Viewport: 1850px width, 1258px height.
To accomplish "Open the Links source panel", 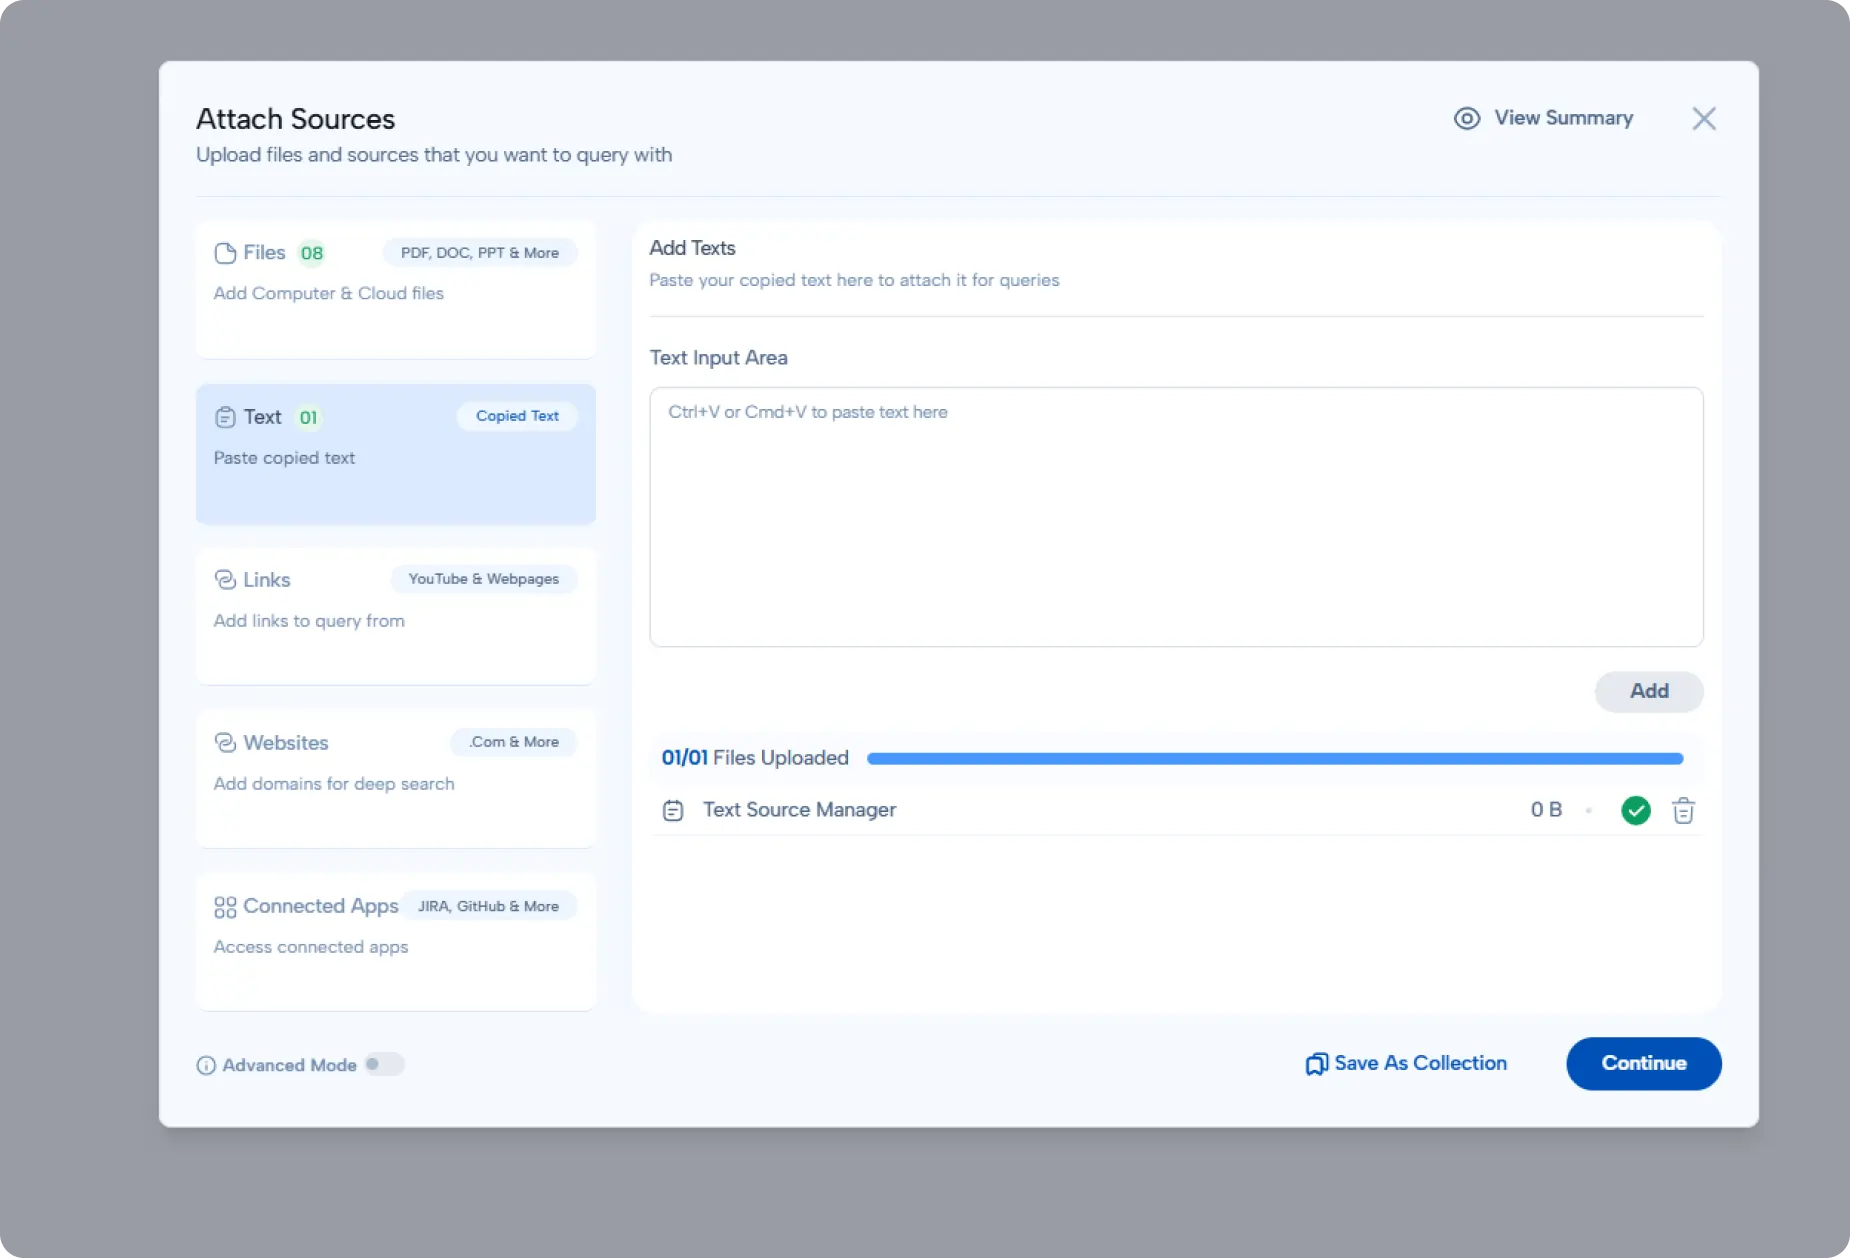I will click(395, 617).
